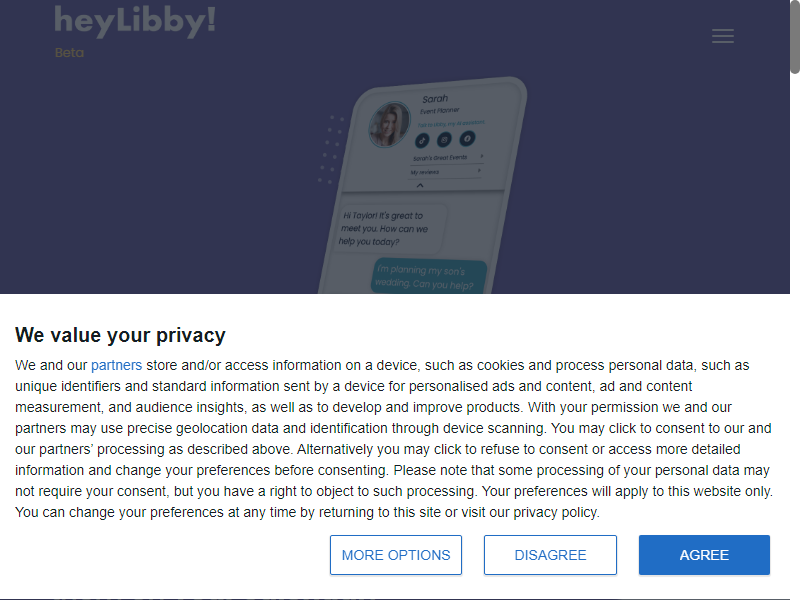800x600 pixels.
Task: Click the AGREE button
Action: 704,555
